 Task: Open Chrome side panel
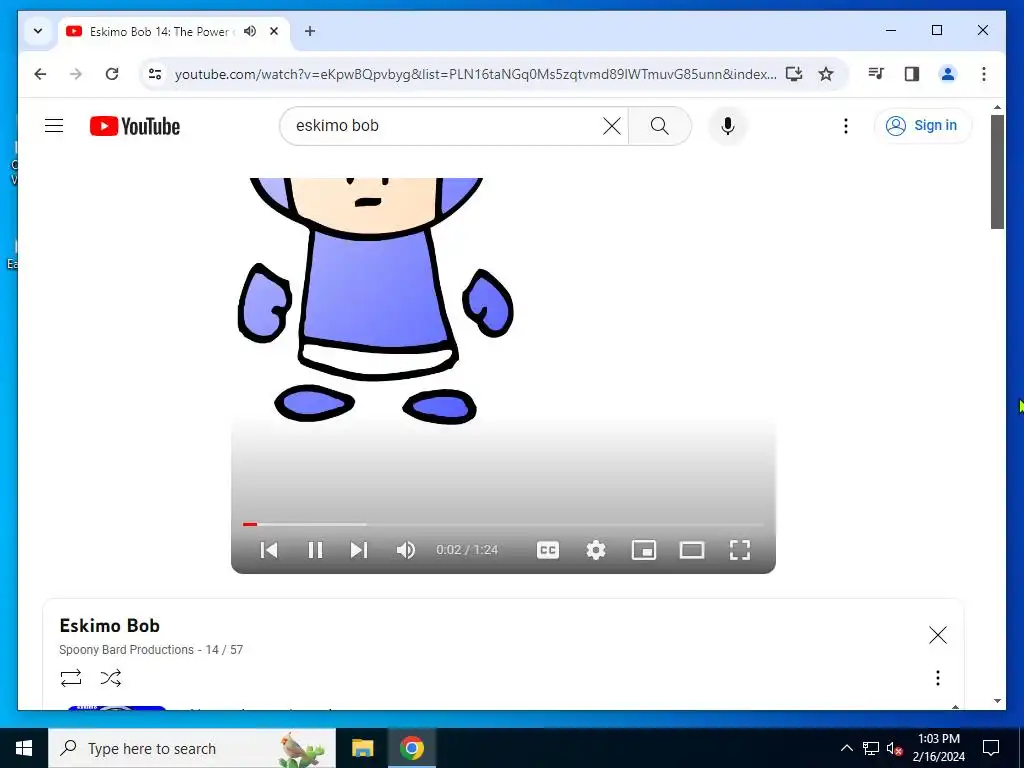click(912, 74)
